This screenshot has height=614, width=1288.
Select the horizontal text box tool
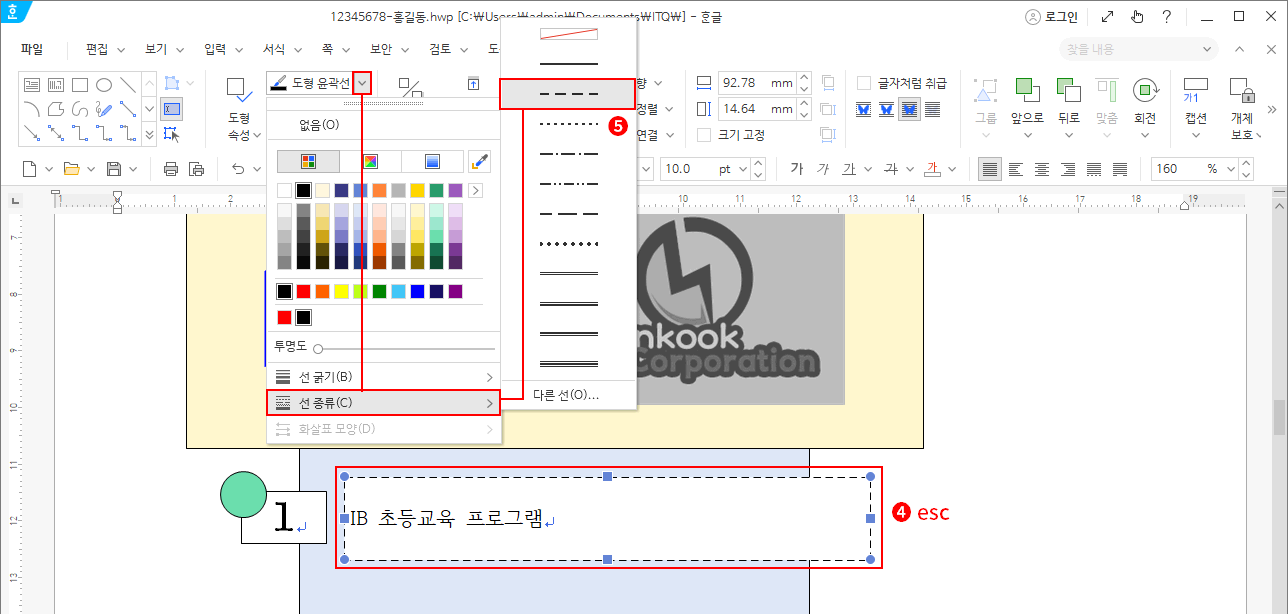[31, 85]
